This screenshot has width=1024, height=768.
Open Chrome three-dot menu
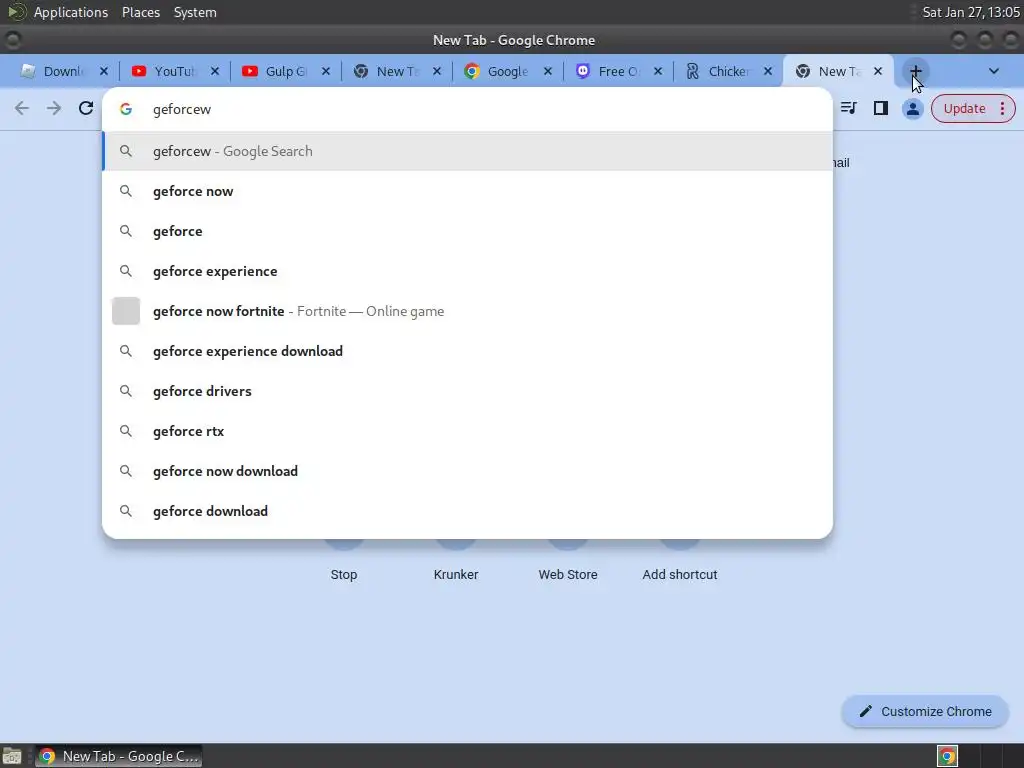point(1002,108)
